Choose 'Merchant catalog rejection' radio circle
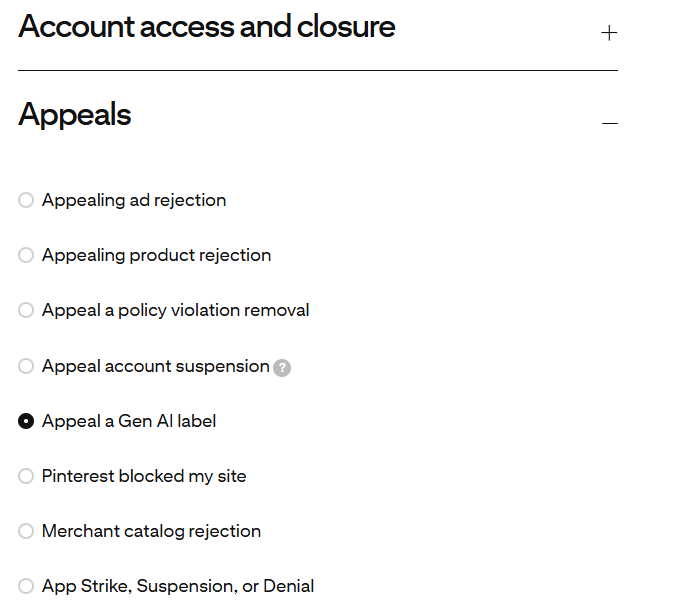 click(26, 532)
